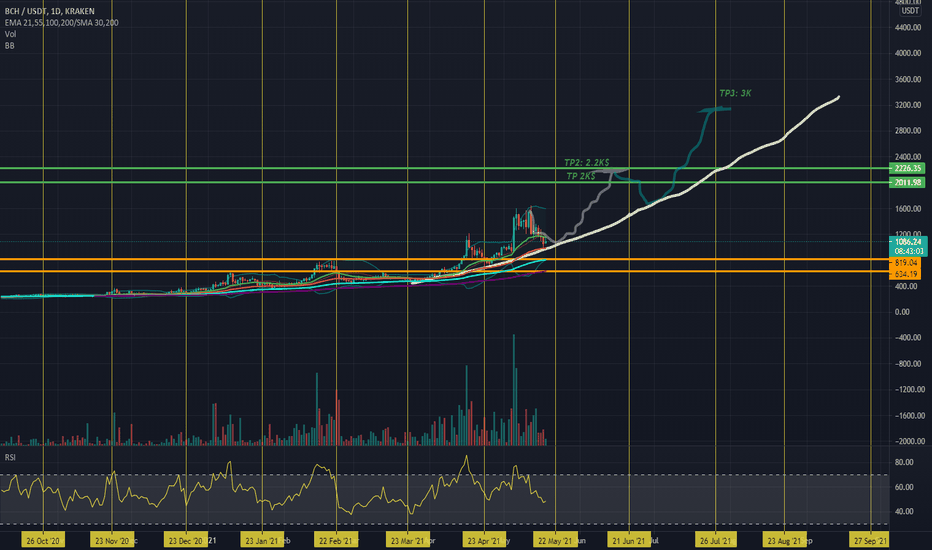932x550 pixels.
Task: Click the 23 Mar '21 date marker
Action: point(408,540)
